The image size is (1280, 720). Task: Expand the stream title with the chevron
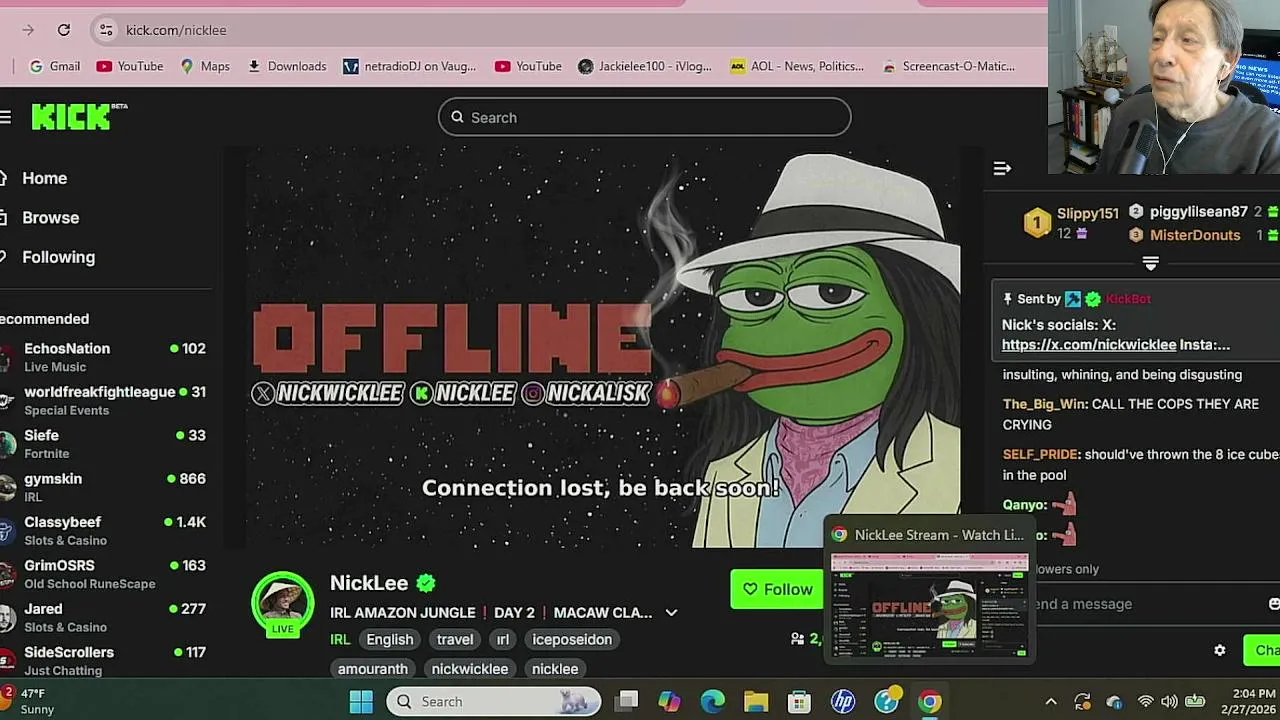click(x=671, y=613)
